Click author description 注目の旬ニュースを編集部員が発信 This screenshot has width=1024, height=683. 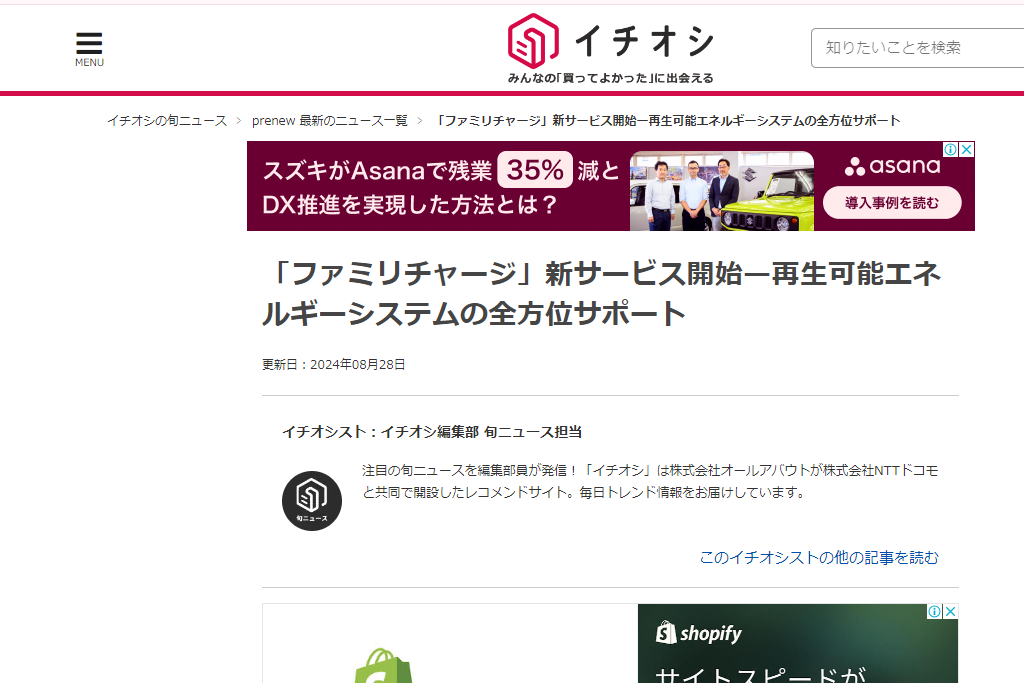click(x=650, y=481)
